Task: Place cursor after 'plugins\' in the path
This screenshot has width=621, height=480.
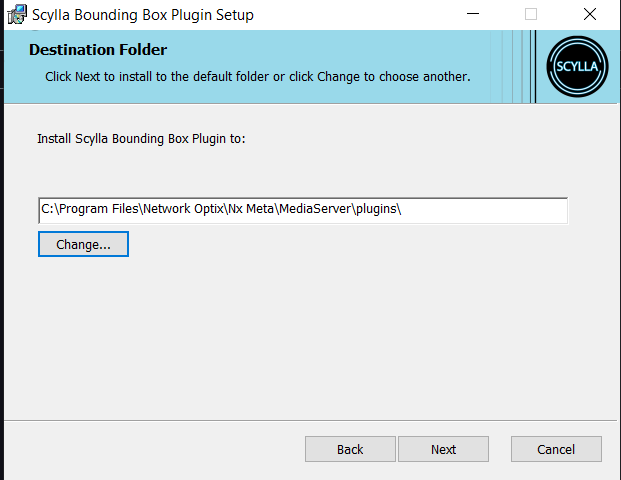Action: pos(403,210)
